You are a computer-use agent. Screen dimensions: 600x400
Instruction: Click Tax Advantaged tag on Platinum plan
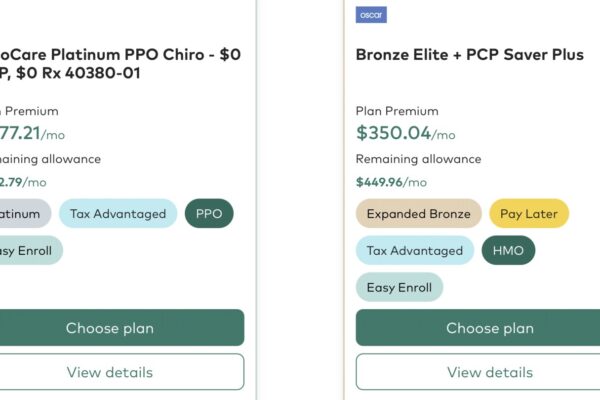(x=118, y=214)
